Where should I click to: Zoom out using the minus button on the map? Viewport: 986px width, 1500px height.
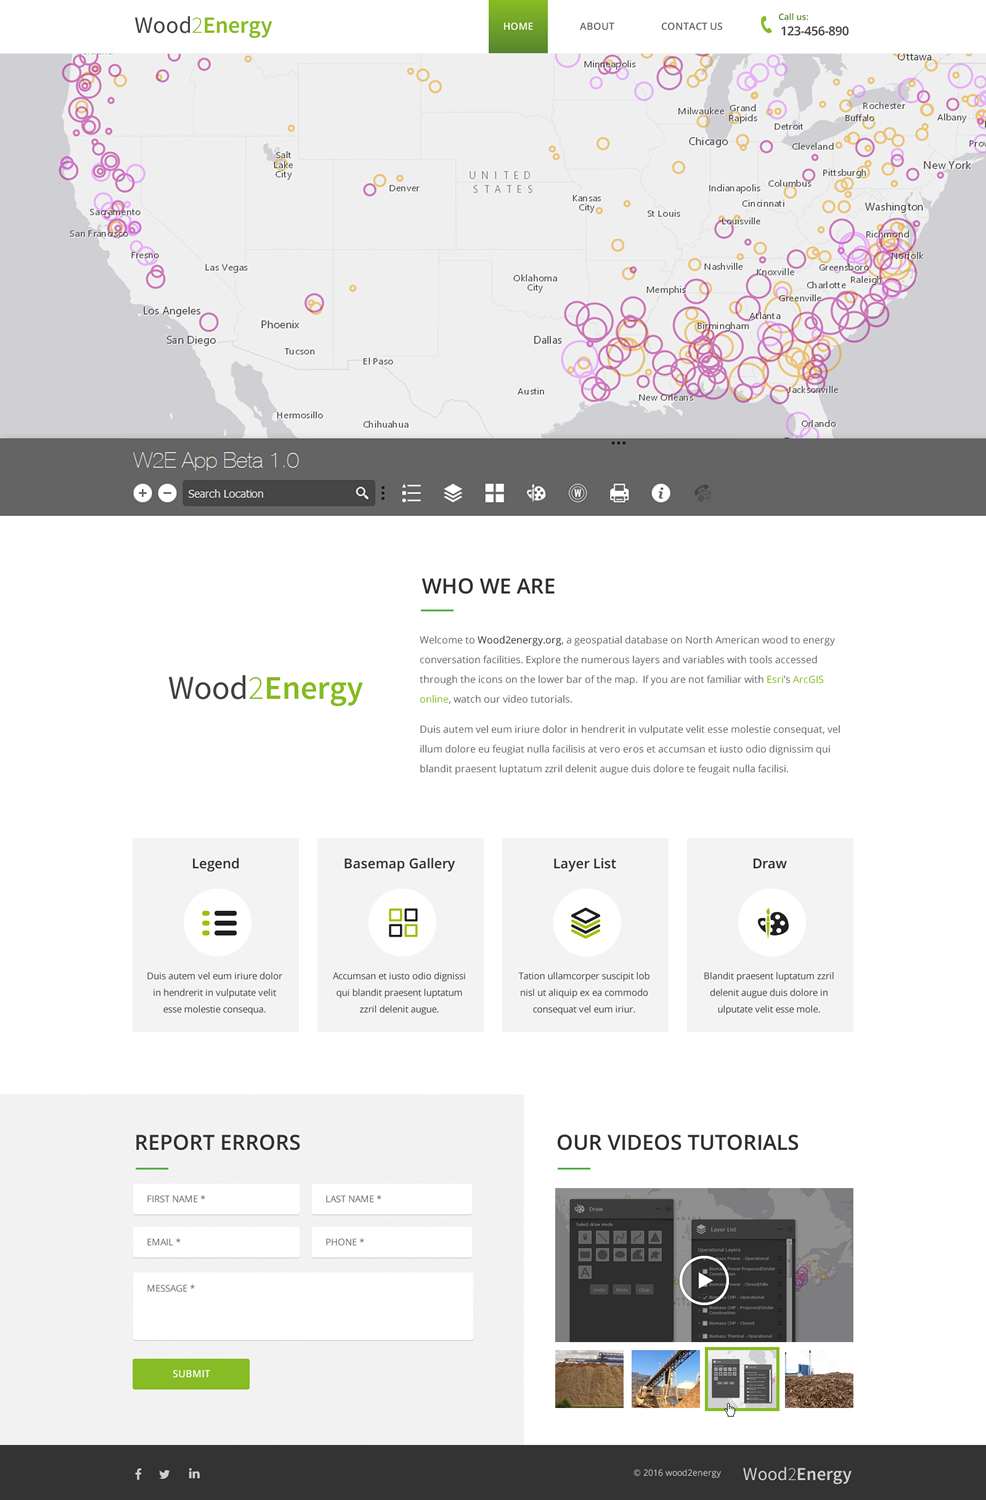166,493
